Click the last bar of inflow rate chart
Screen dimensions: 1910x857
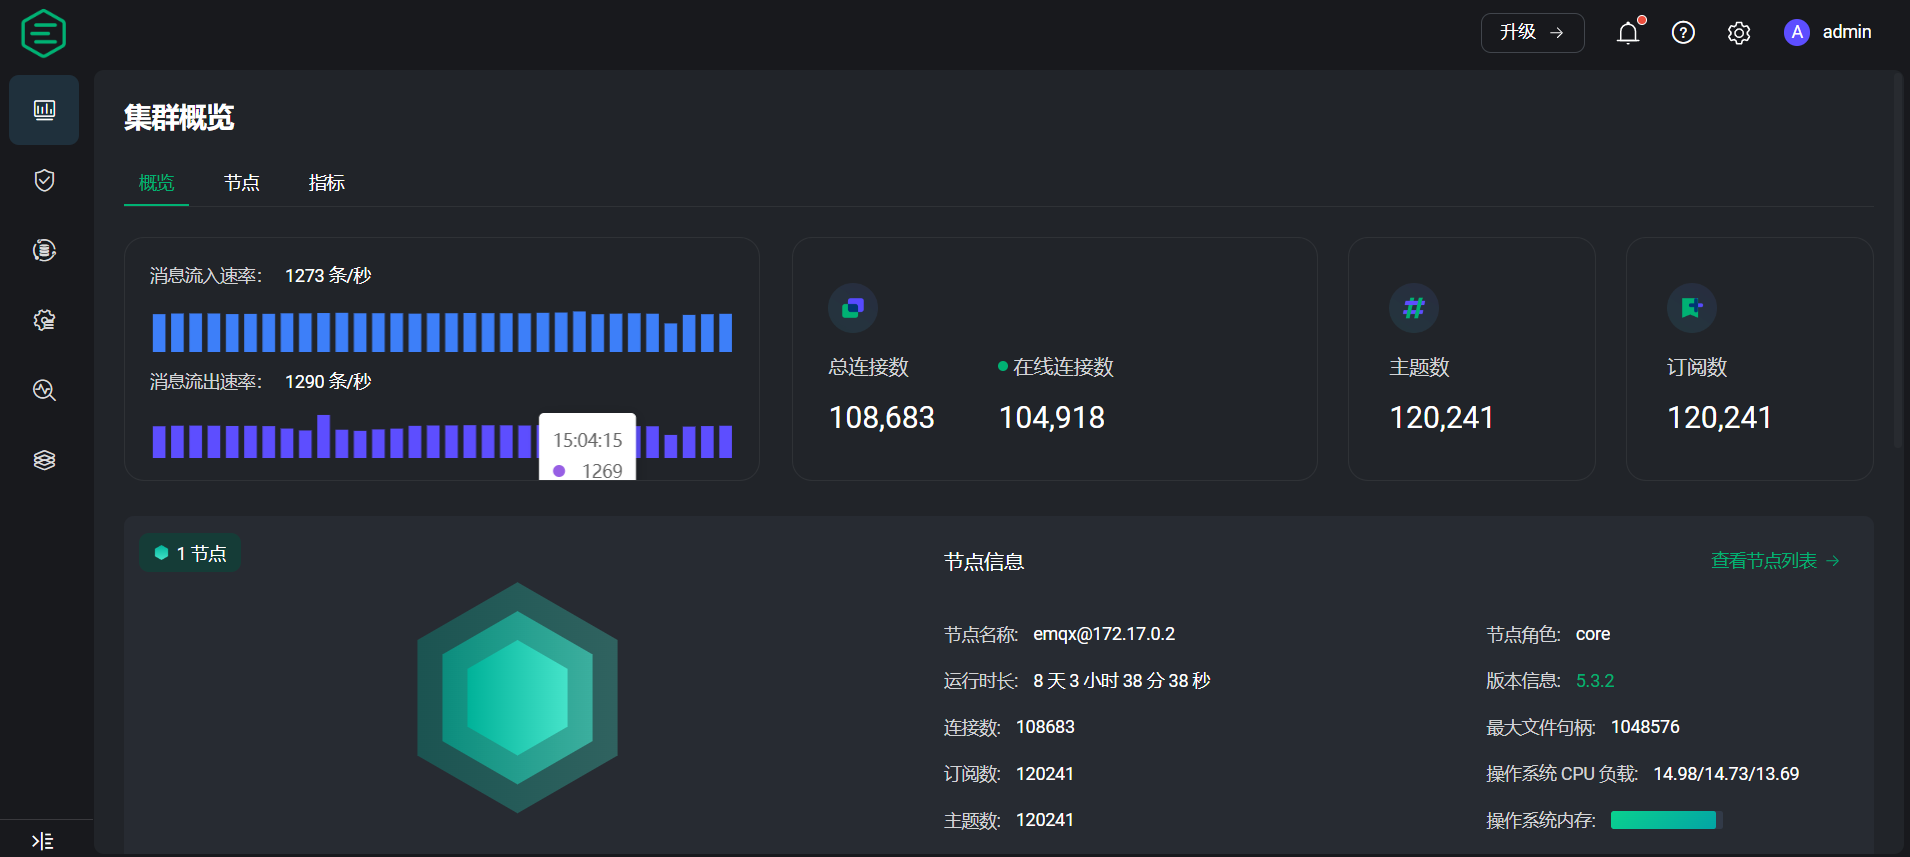(x=725, y=333)
